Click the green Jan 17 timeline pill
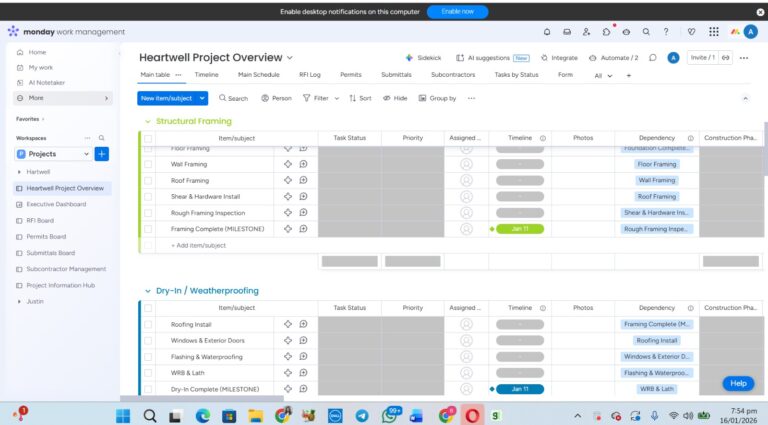768x425 pixels. click(x=519, y=229)
